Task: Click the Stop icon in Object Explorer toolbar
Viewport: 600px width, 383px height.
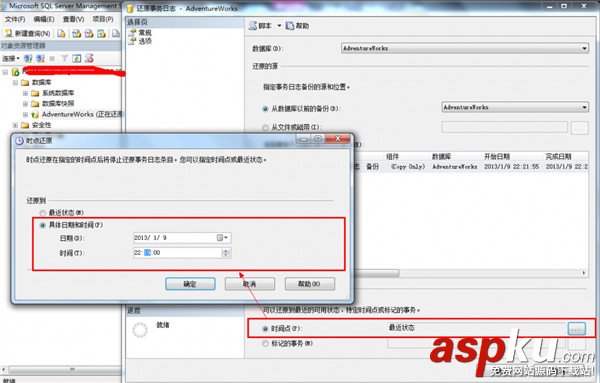Action: coord(52,59)
